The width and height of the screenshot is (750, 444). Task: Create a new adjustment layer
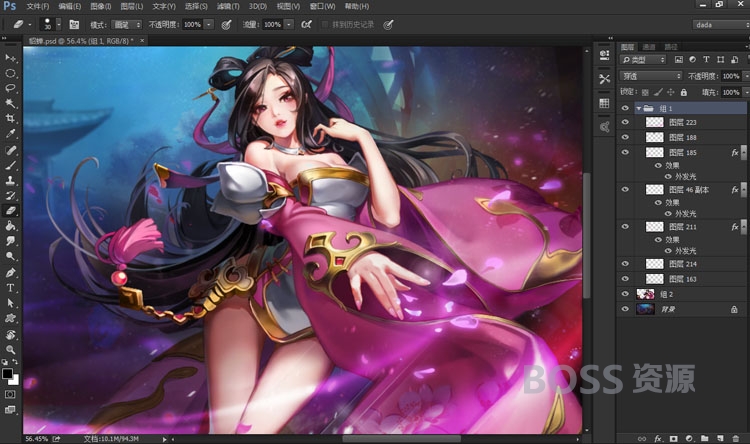click(689, 438)
